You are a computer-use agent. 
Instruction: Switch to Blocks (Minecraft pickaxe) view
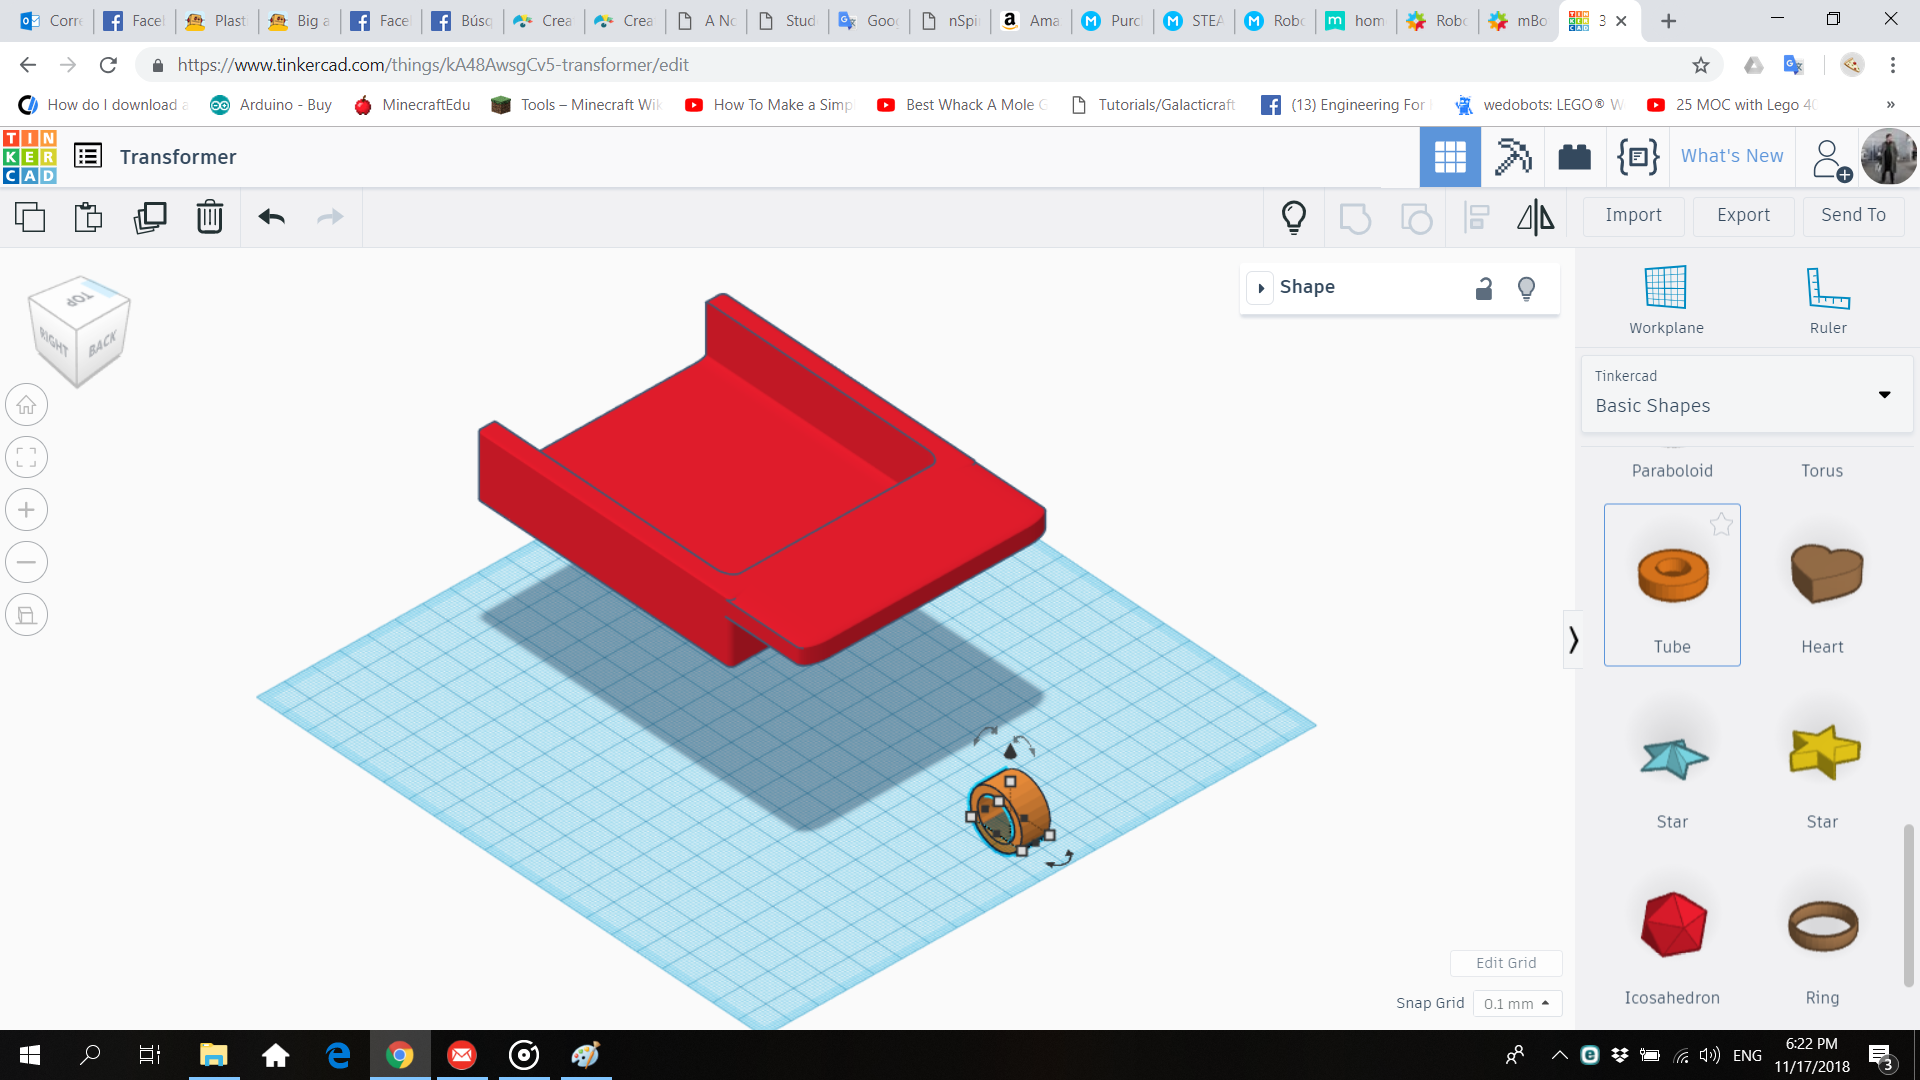(1512, 157)
